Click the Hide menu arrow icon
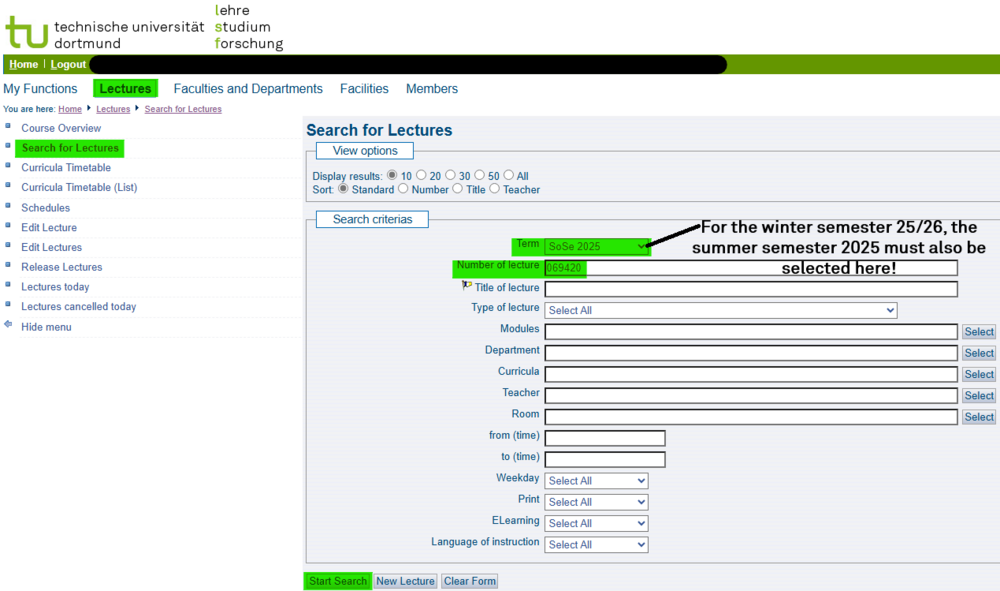Screen dimensions: 1000x591 [x=8, y=324]
